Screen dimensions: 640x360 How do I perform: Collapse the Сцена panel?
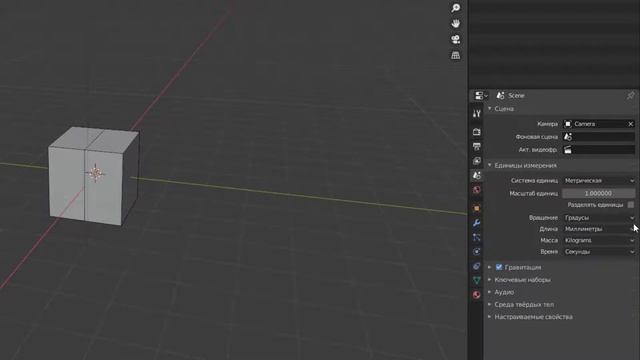pyautogui.click(x=490, y=109)
